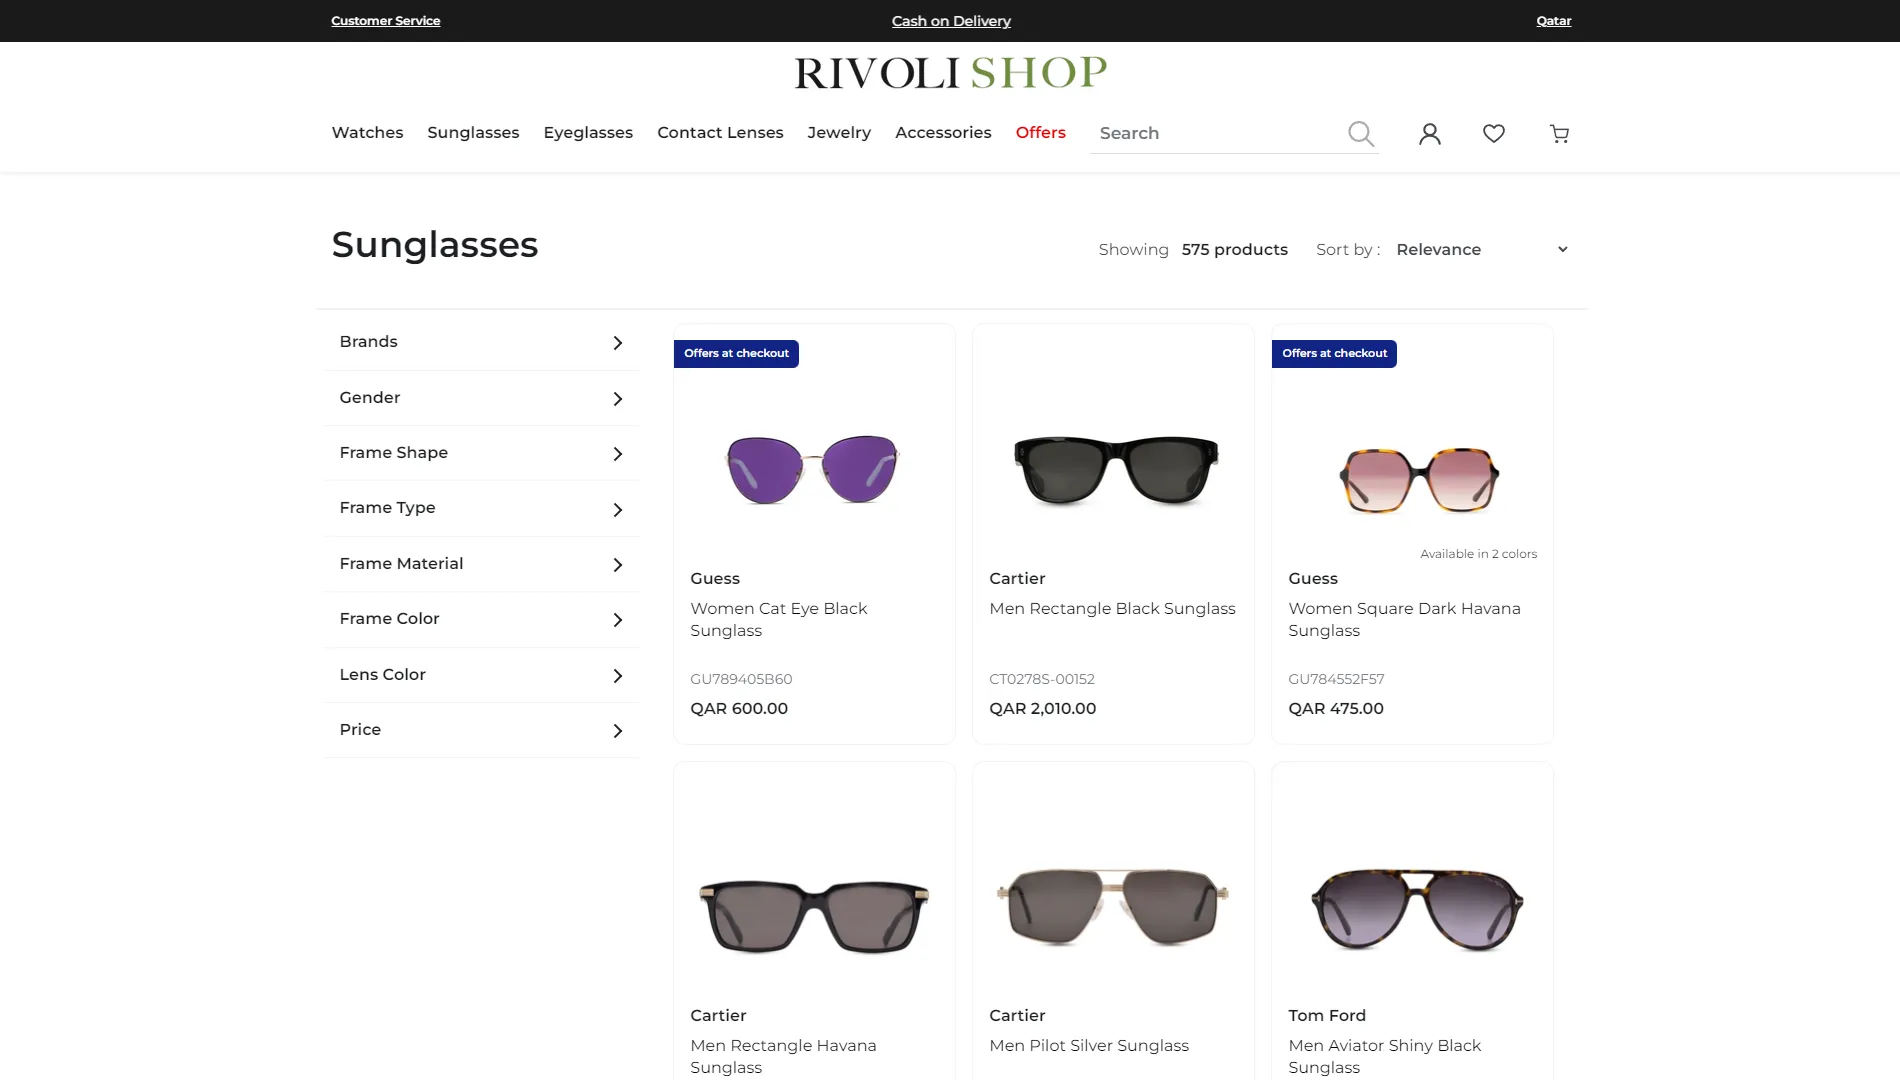The height and width of the screenshot is (1080, 1900).
Task: Click Women Square Dark Havana Sunglass title
Action: (x=1404, y=620)
